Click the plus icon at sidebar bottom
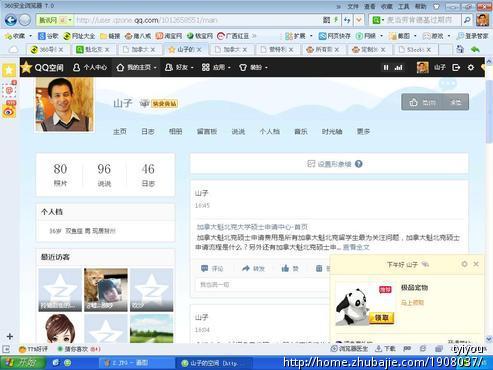Screen dimensions: 493x370 (9, 336)
